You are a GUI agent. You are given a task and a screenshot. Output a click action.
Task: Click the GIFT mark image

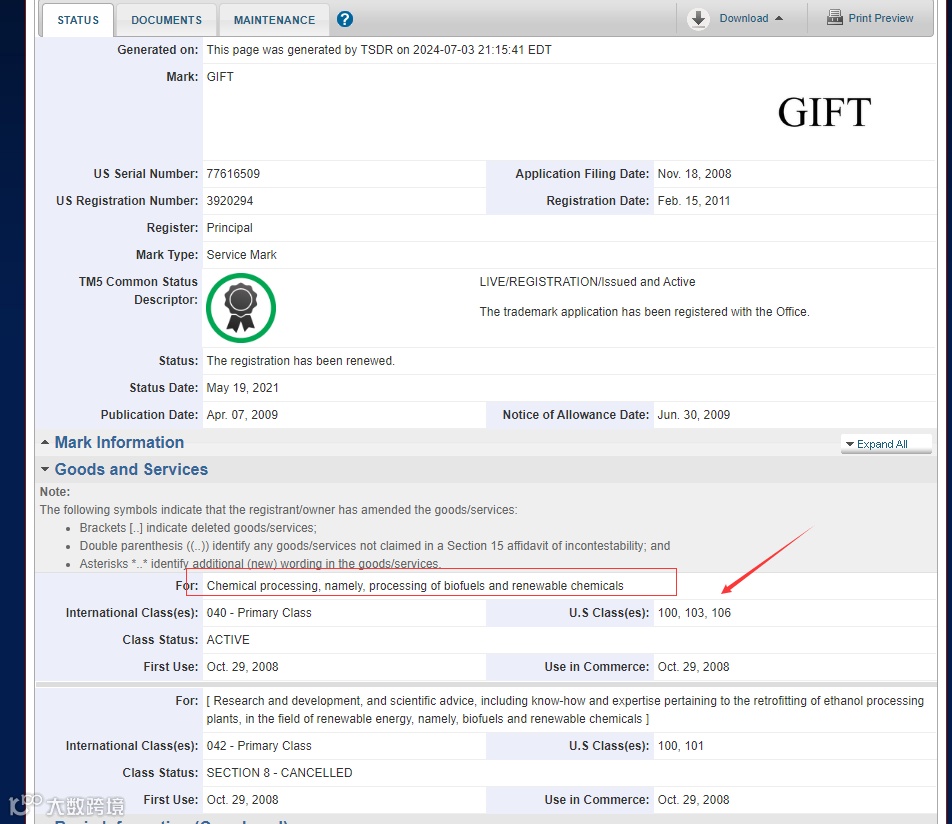point(824,112)
